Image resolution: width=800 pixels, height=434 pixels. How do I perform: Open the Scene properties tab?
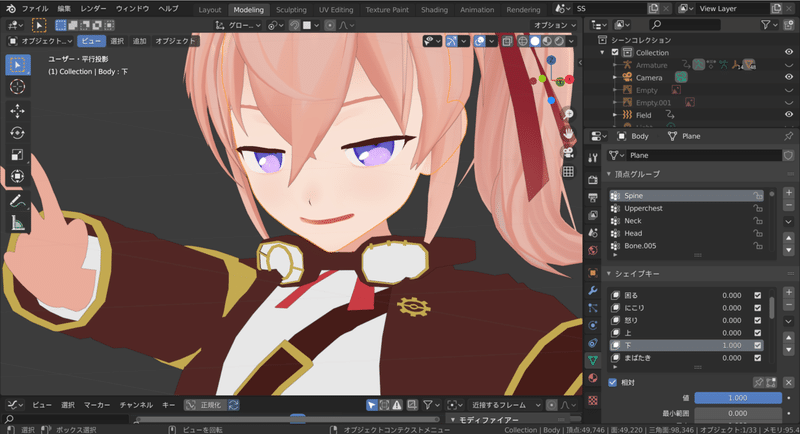point(592,233)
